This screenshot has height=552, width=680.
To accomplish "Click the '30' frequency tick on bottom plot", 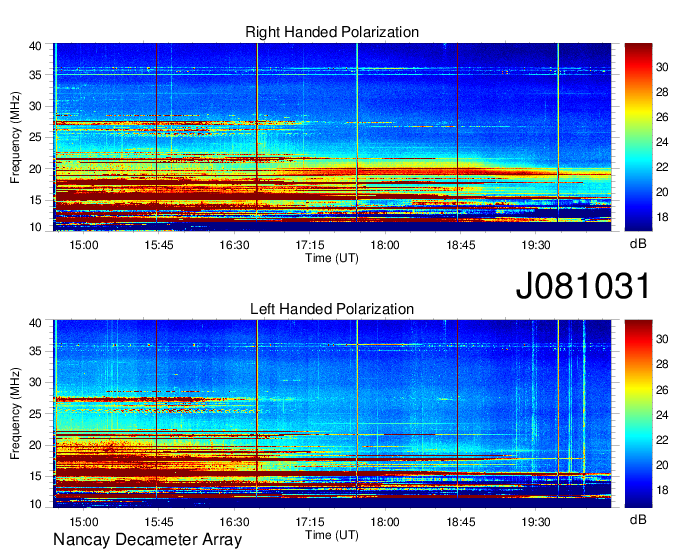I will (x=35, y=382).
